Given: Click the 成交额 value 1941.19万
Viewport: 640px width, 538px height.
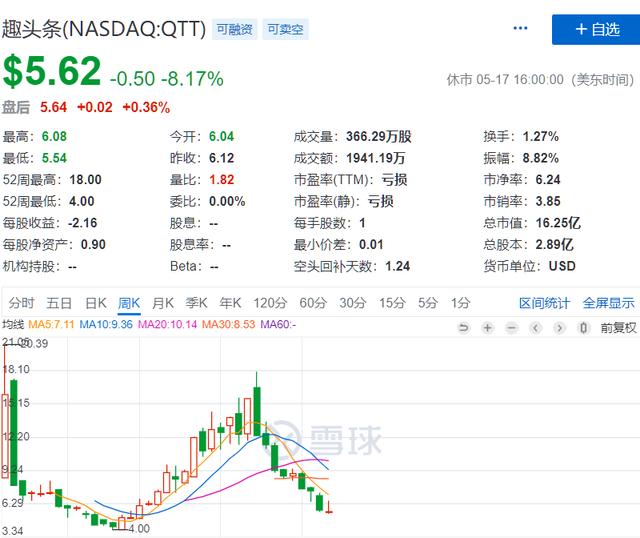Looking at the screenshot, I should pos(376,158).
